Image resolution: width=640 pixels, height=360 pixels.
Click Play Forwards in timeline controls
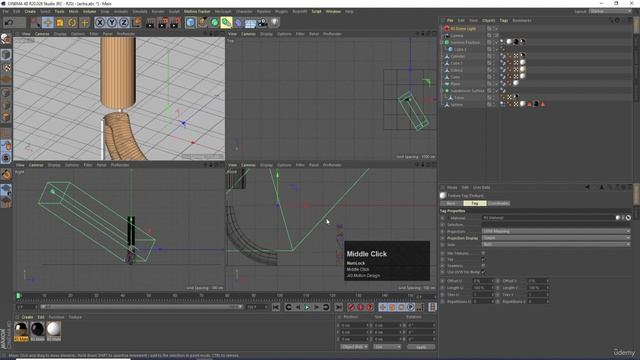click(x=307, y=307)
